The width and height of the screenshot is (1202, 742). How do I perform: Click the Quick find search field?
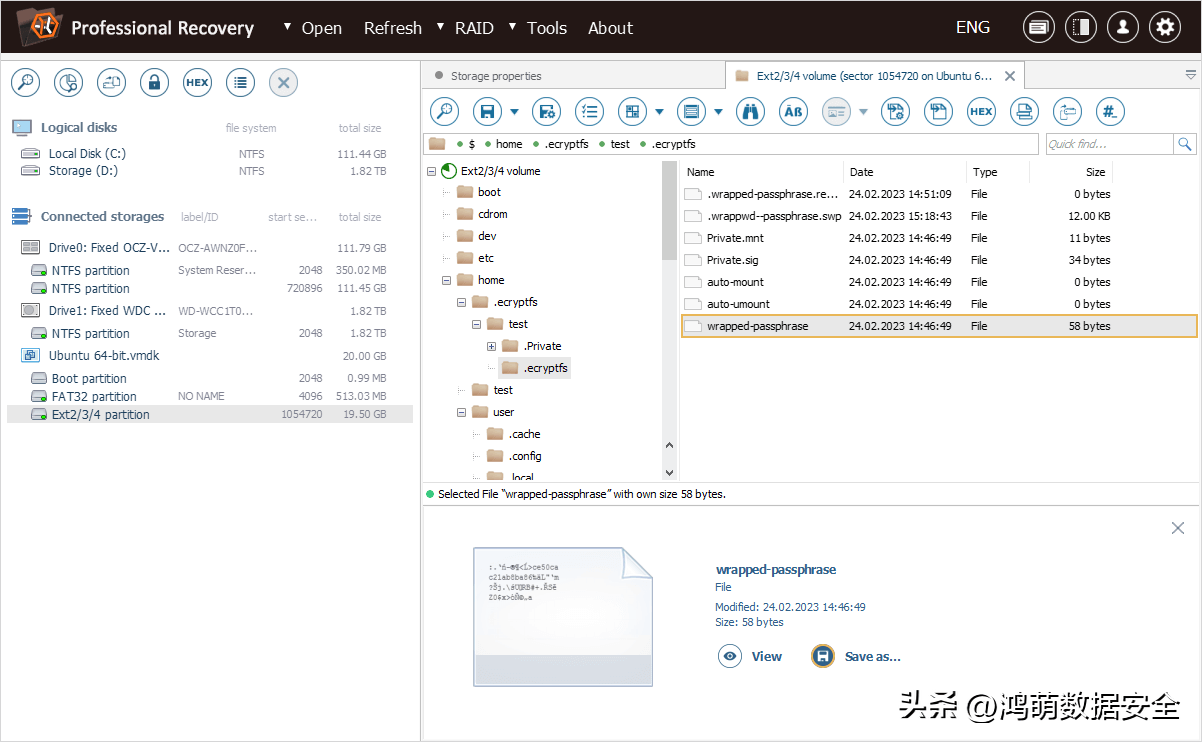tap(1108, 144)
